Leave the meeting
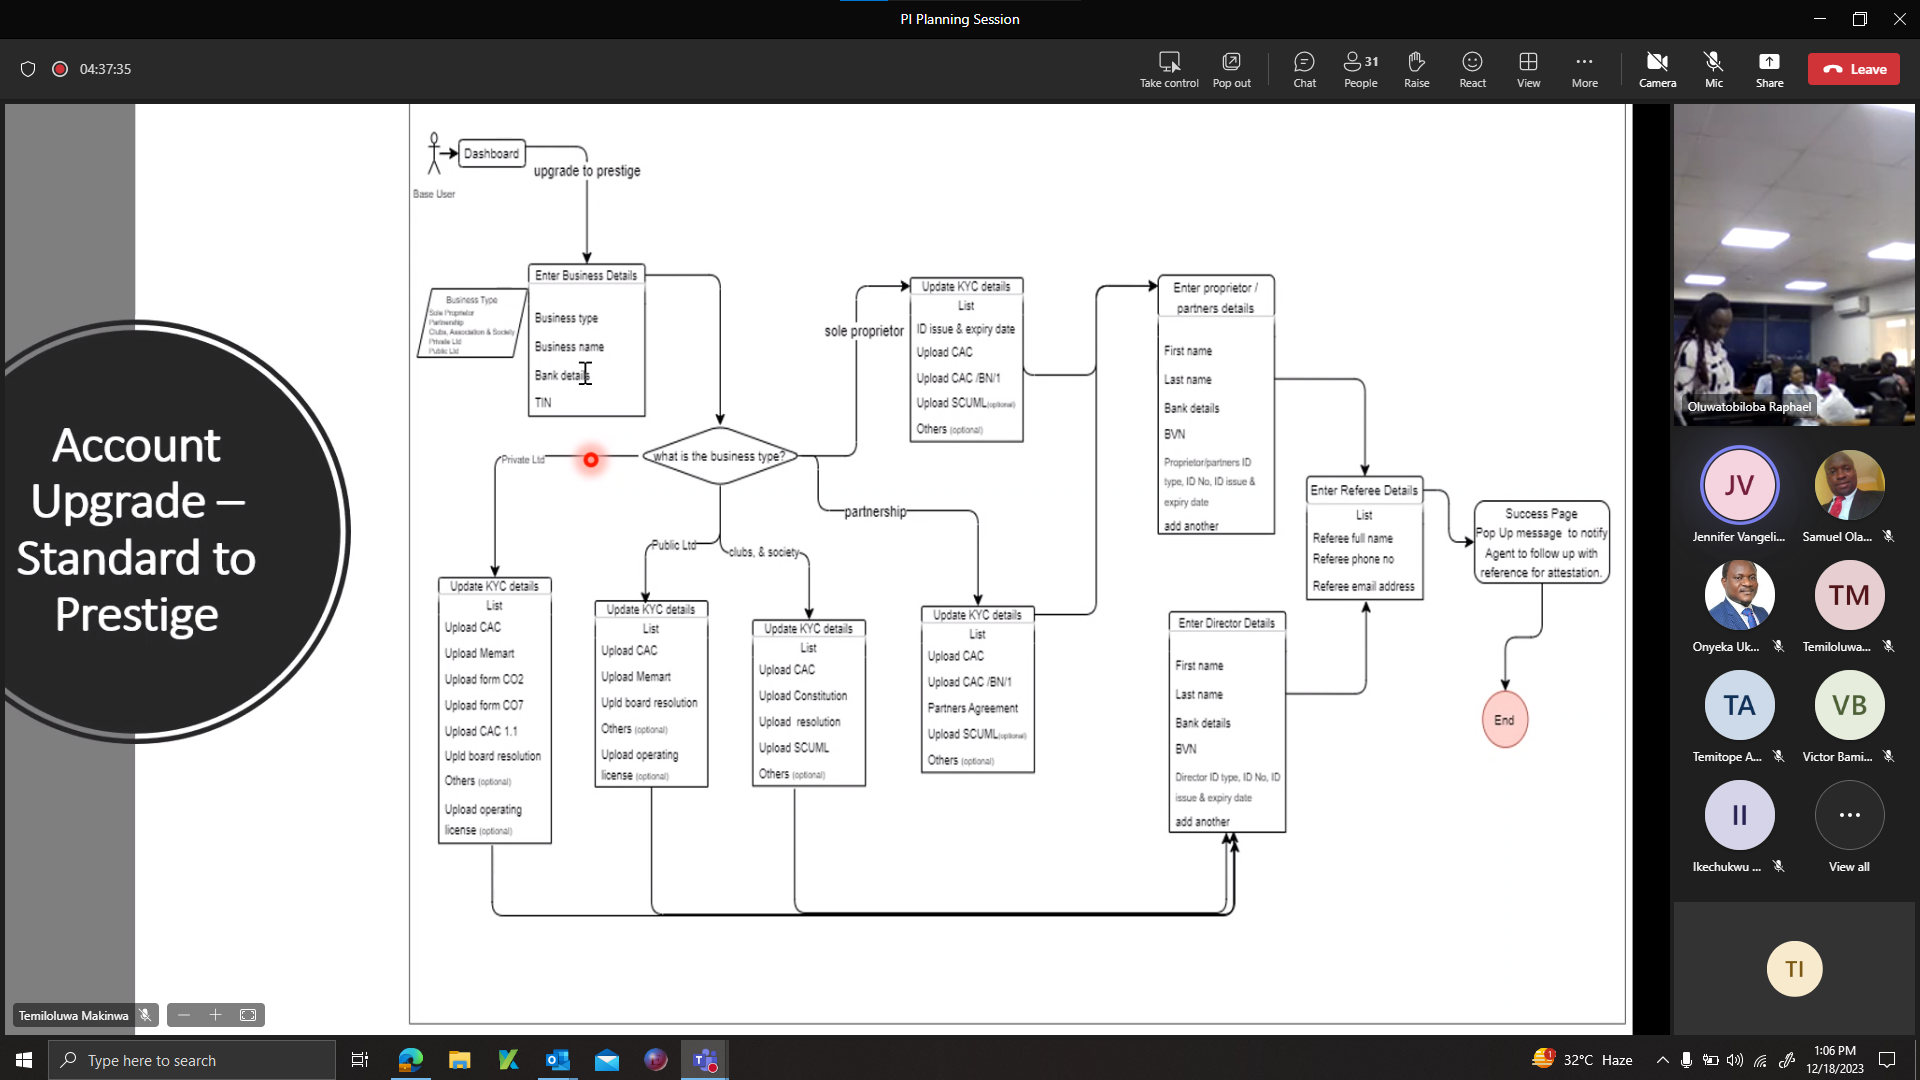This screenshot has height=1080, width=1920. [1853, 69]
